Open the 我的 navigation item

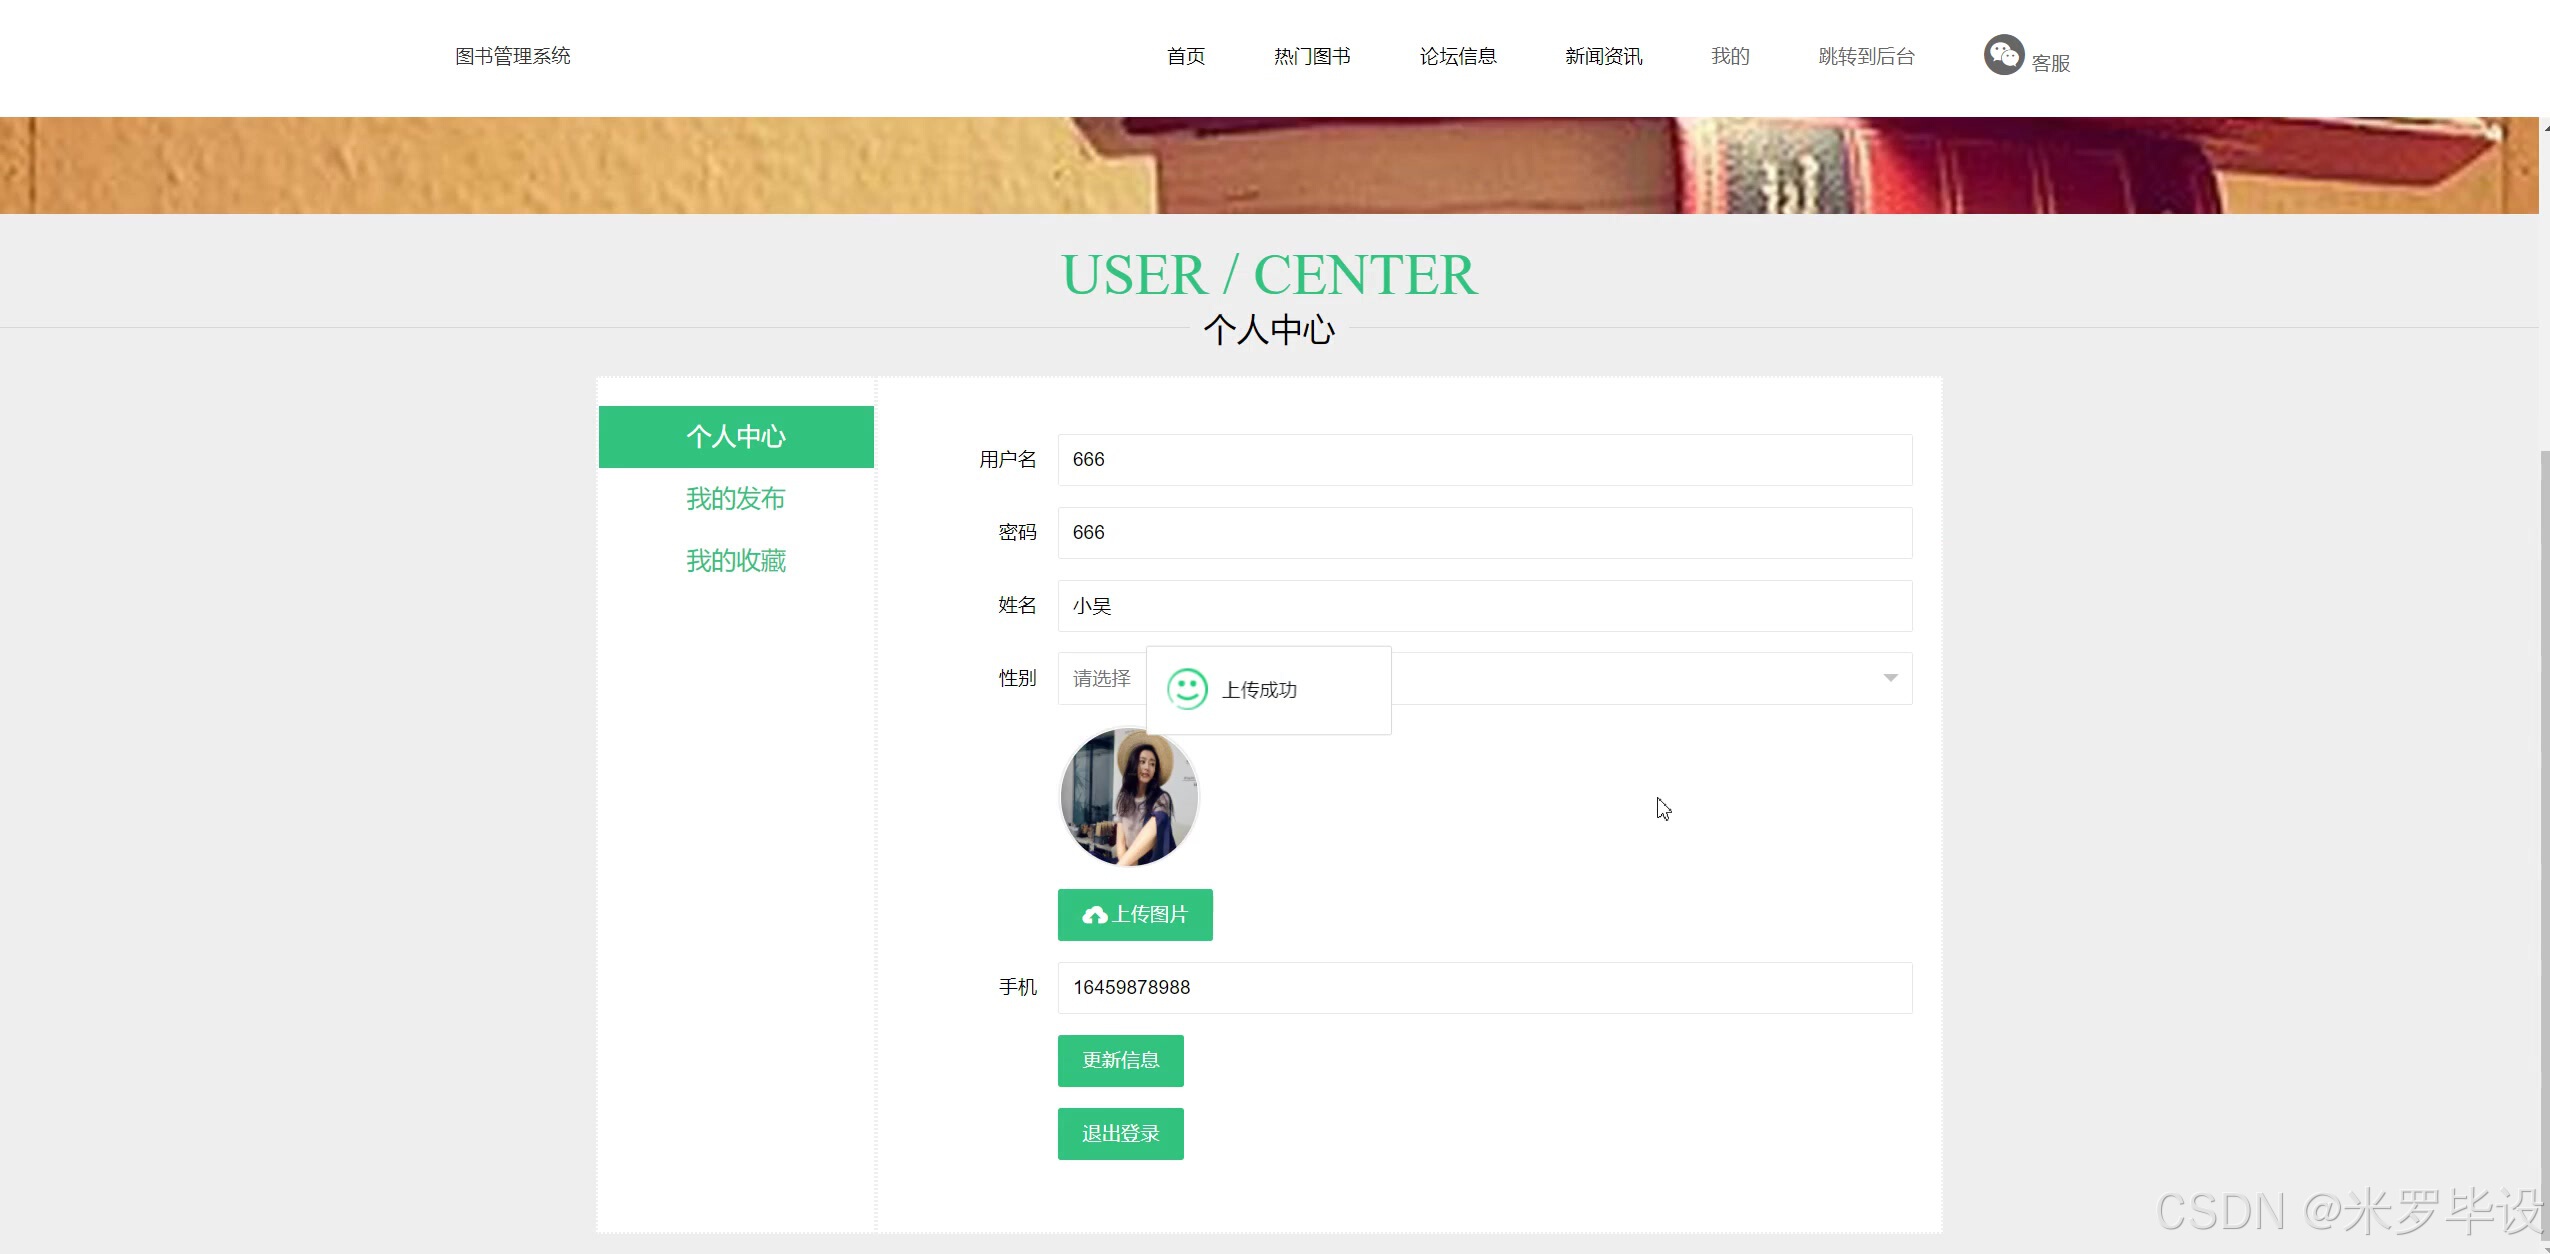pyautogui.click(x=1730, y=56)
